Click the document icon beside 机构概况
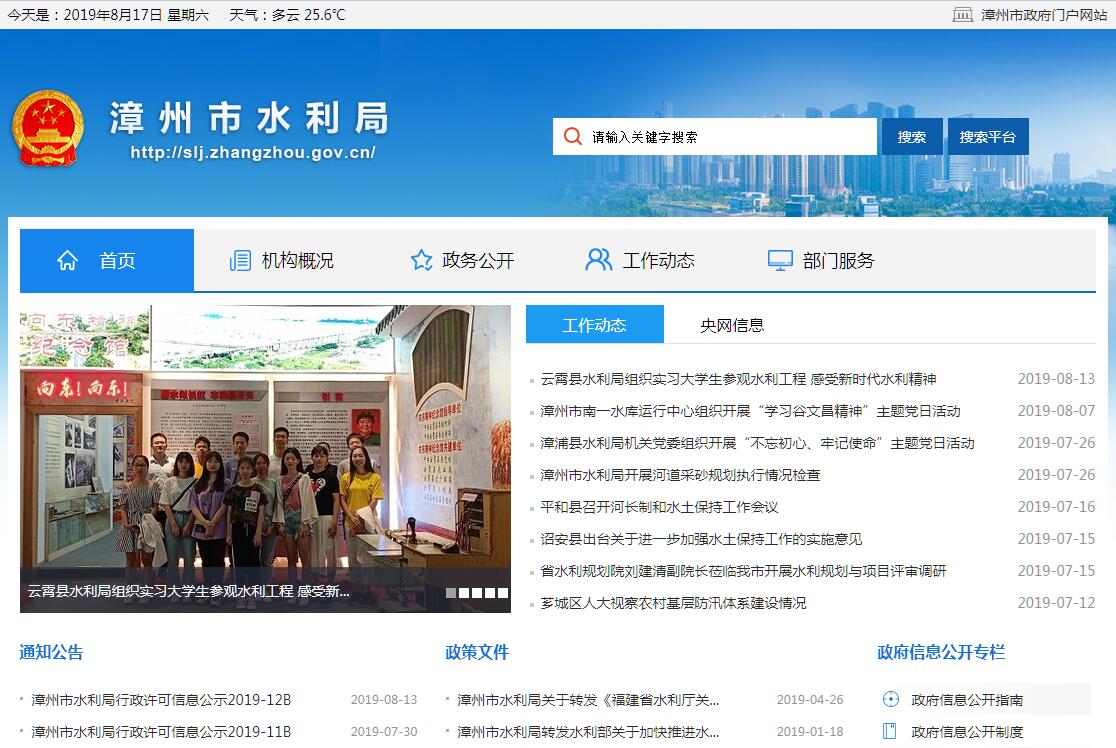The width and height of the screenshot is (1116, 748). click(240, 261)
